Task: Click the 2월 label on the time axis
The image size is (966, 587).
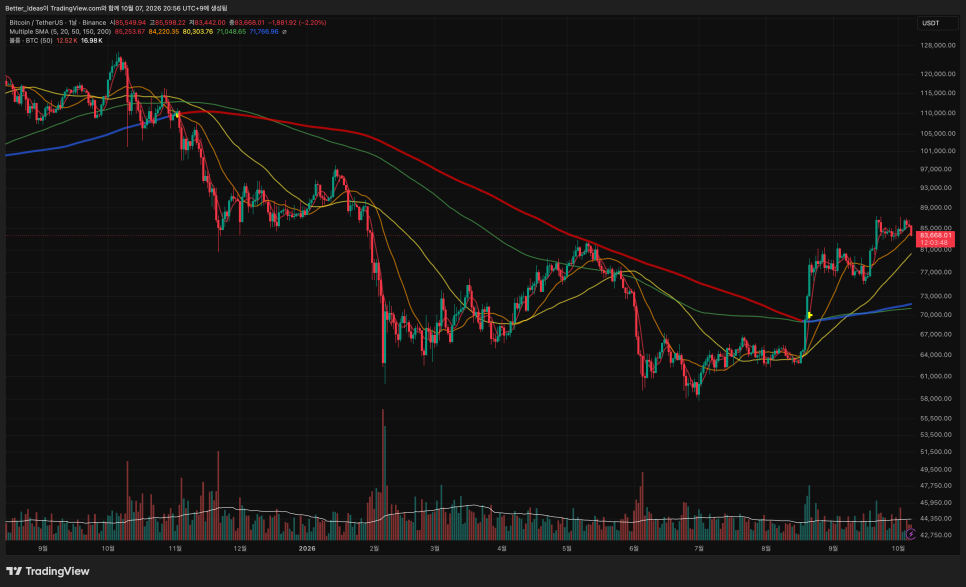Action: (374, 548)
